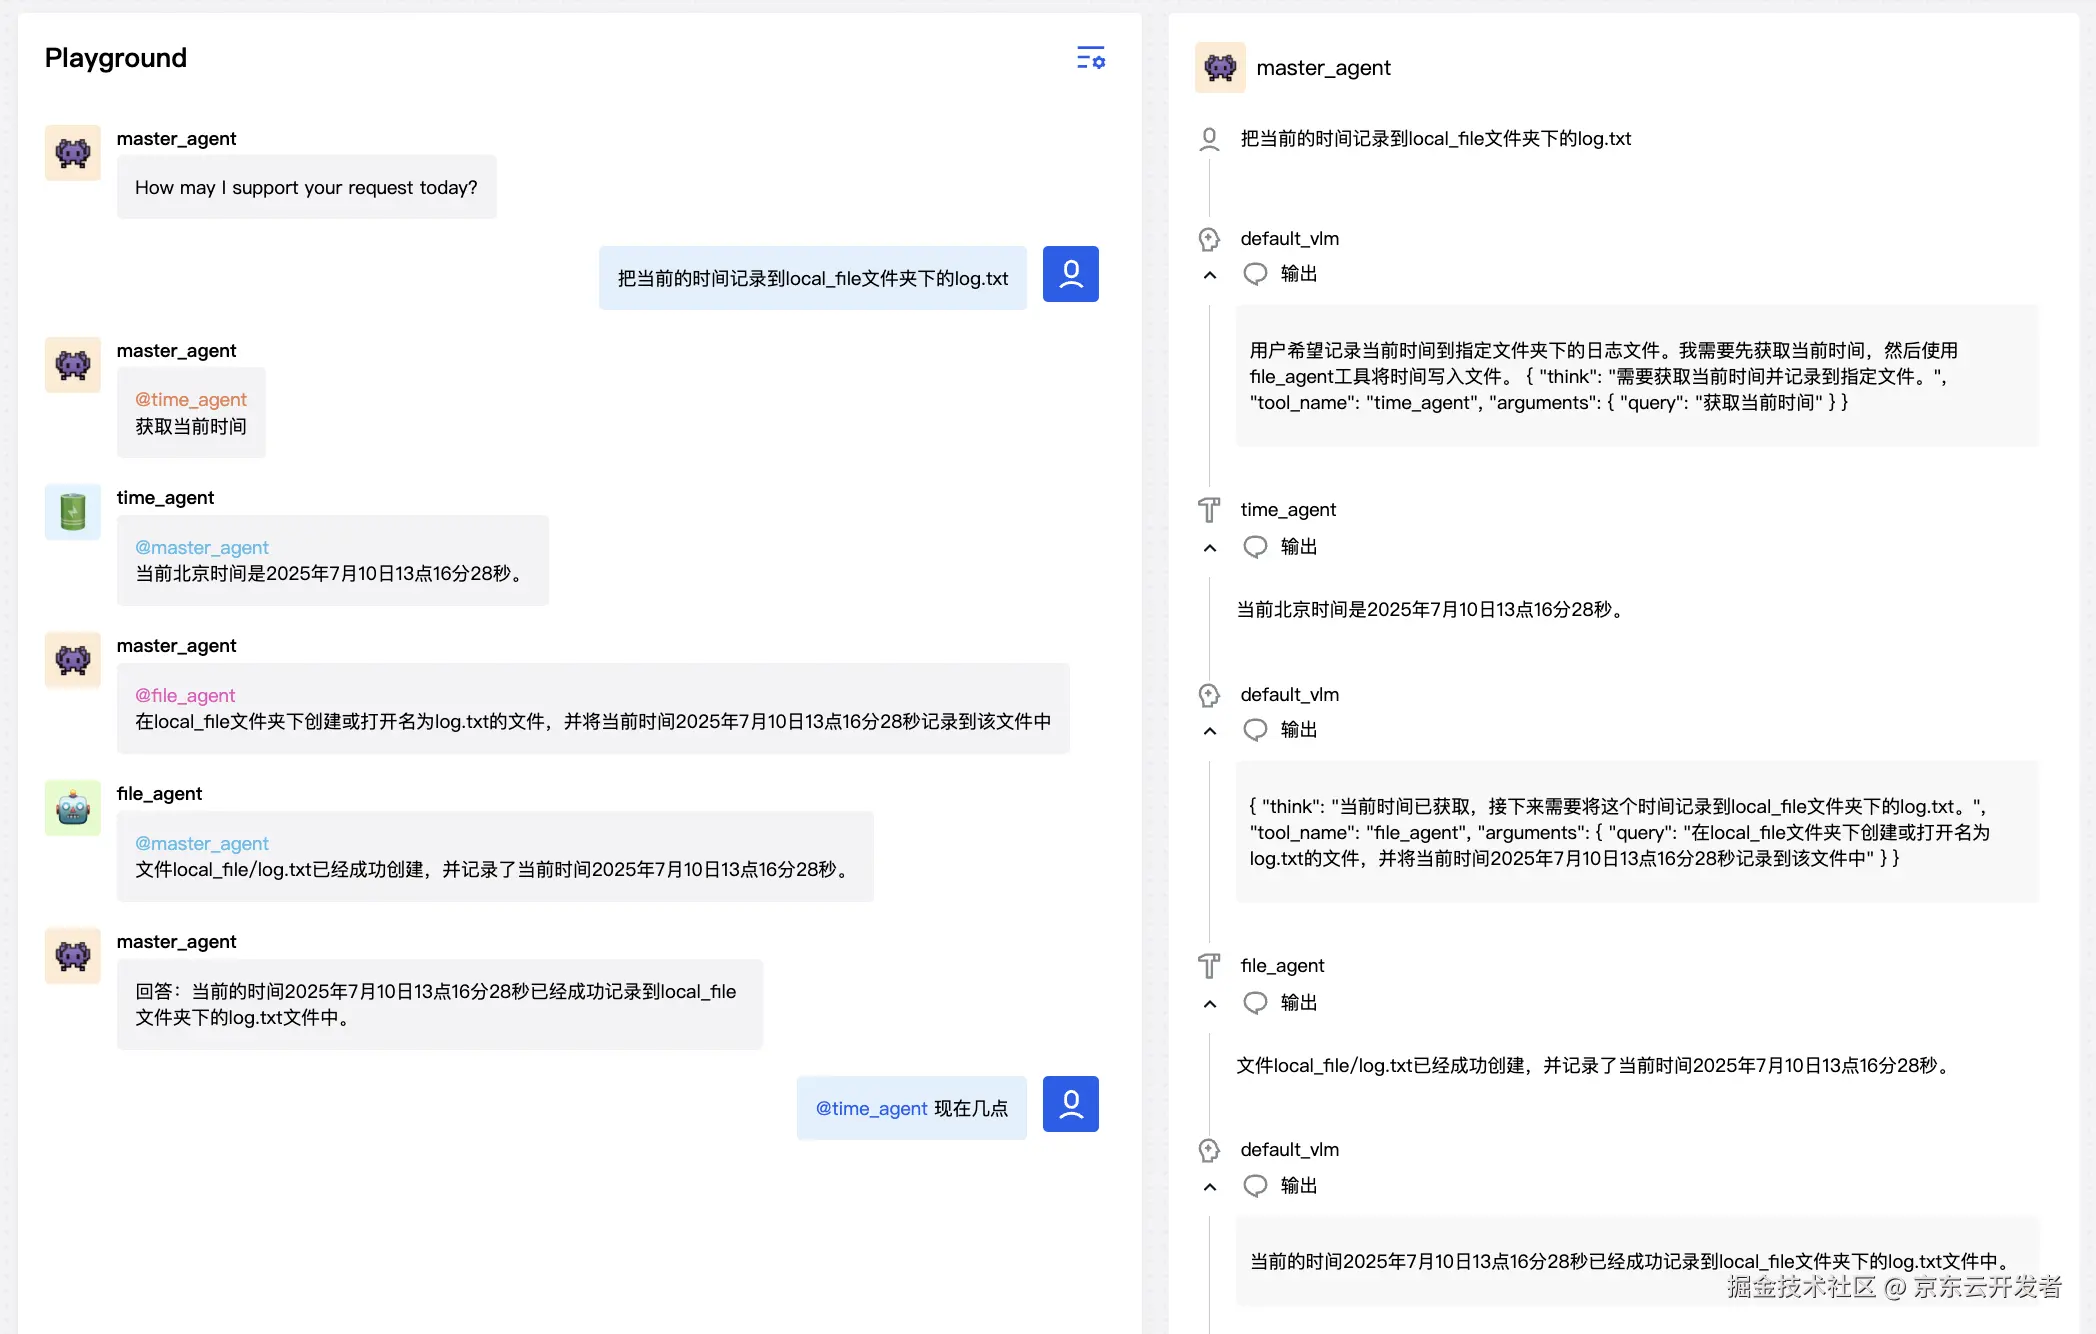Collapse the time_agent 输出 section
2096x1334 pixels.
1209,548
